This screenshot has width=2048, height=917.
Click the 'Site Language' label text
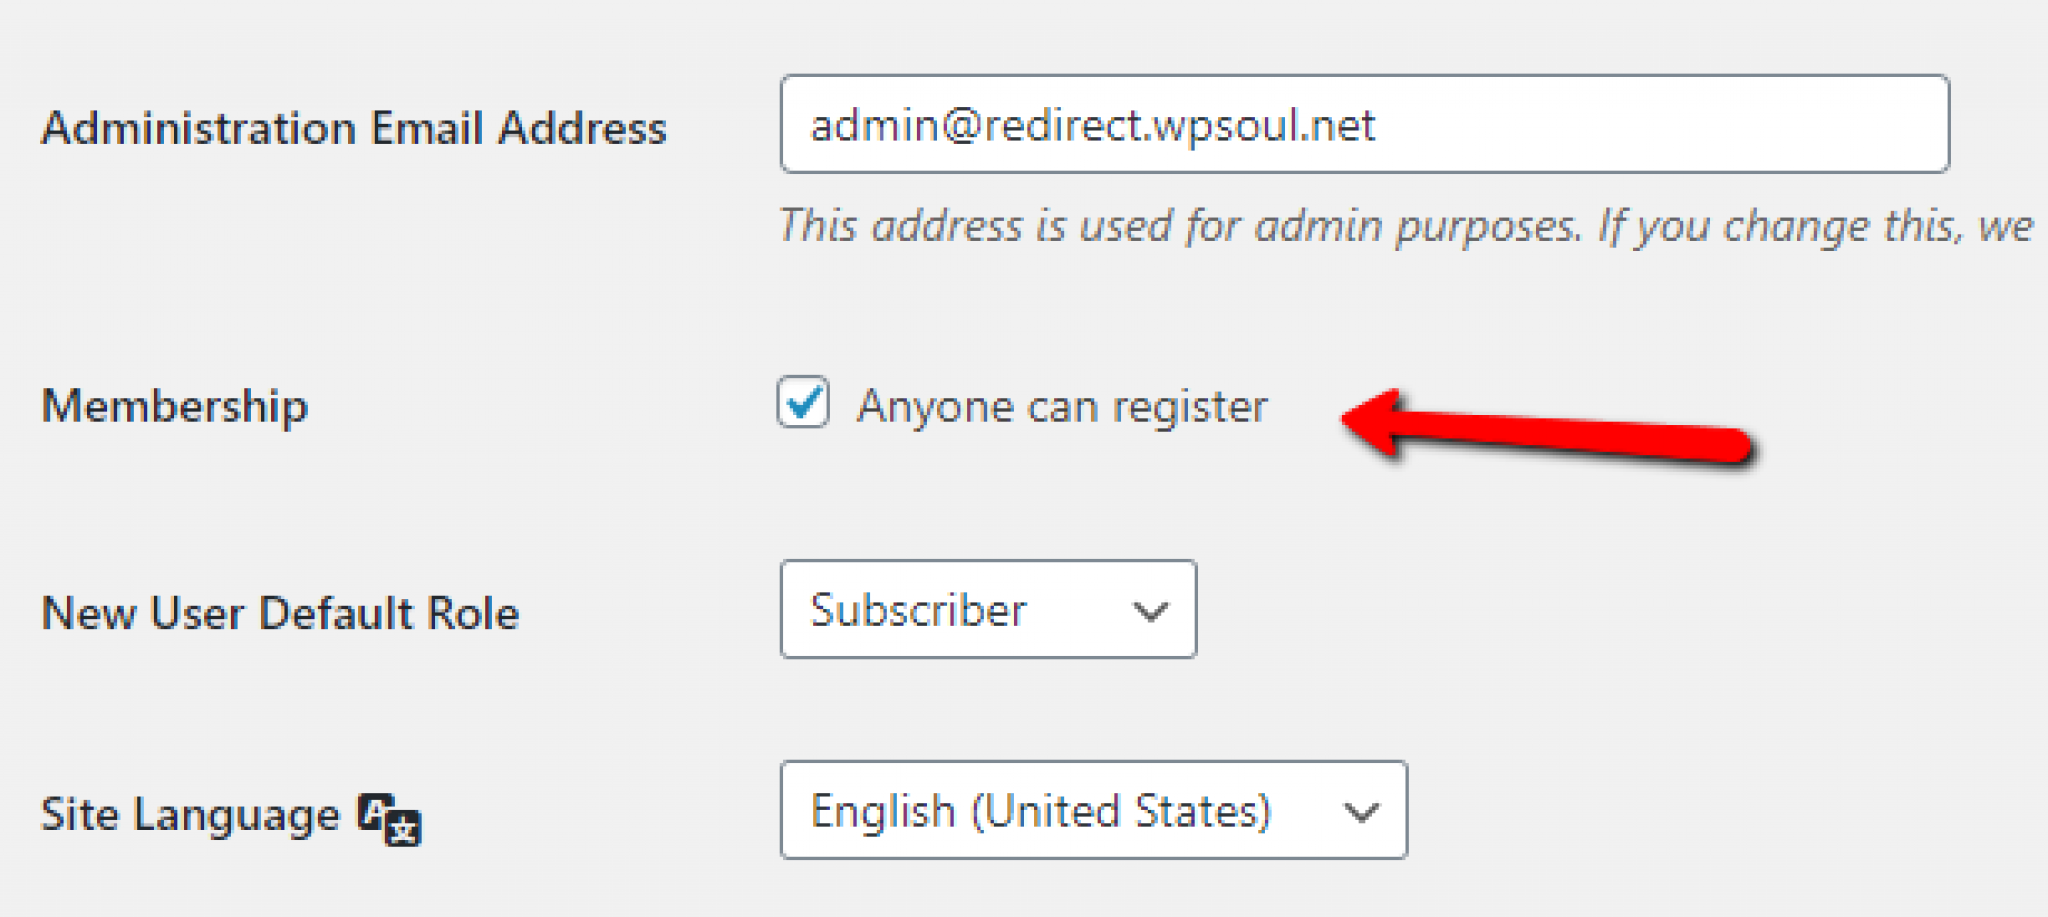click(x=190, y=814)
